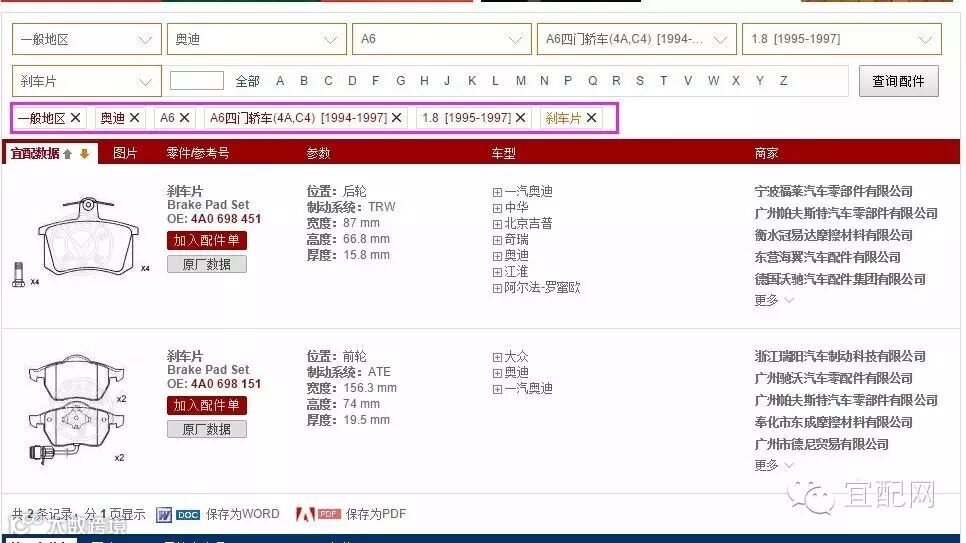Open merchant 东营海翼汽车配件有限公司
Viewport: 966px width, 543px height.
coord(827,258)
